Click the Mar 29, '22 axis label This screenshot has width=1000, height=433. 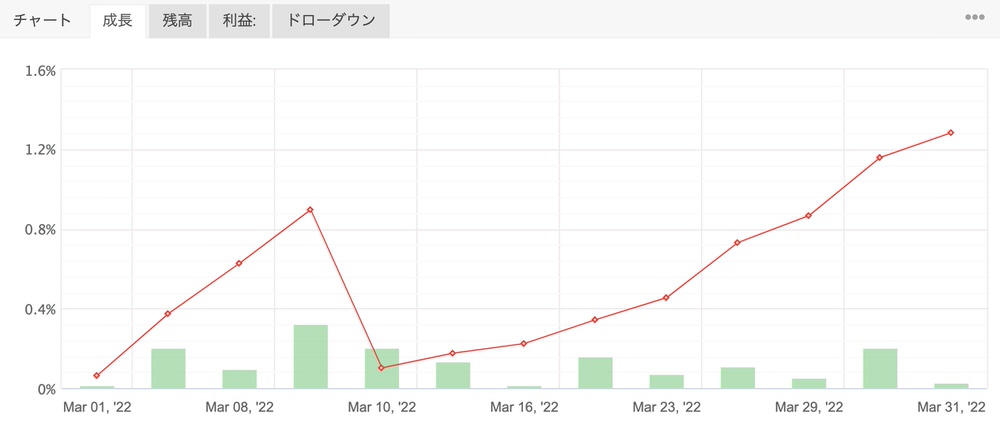click(809, 407)
